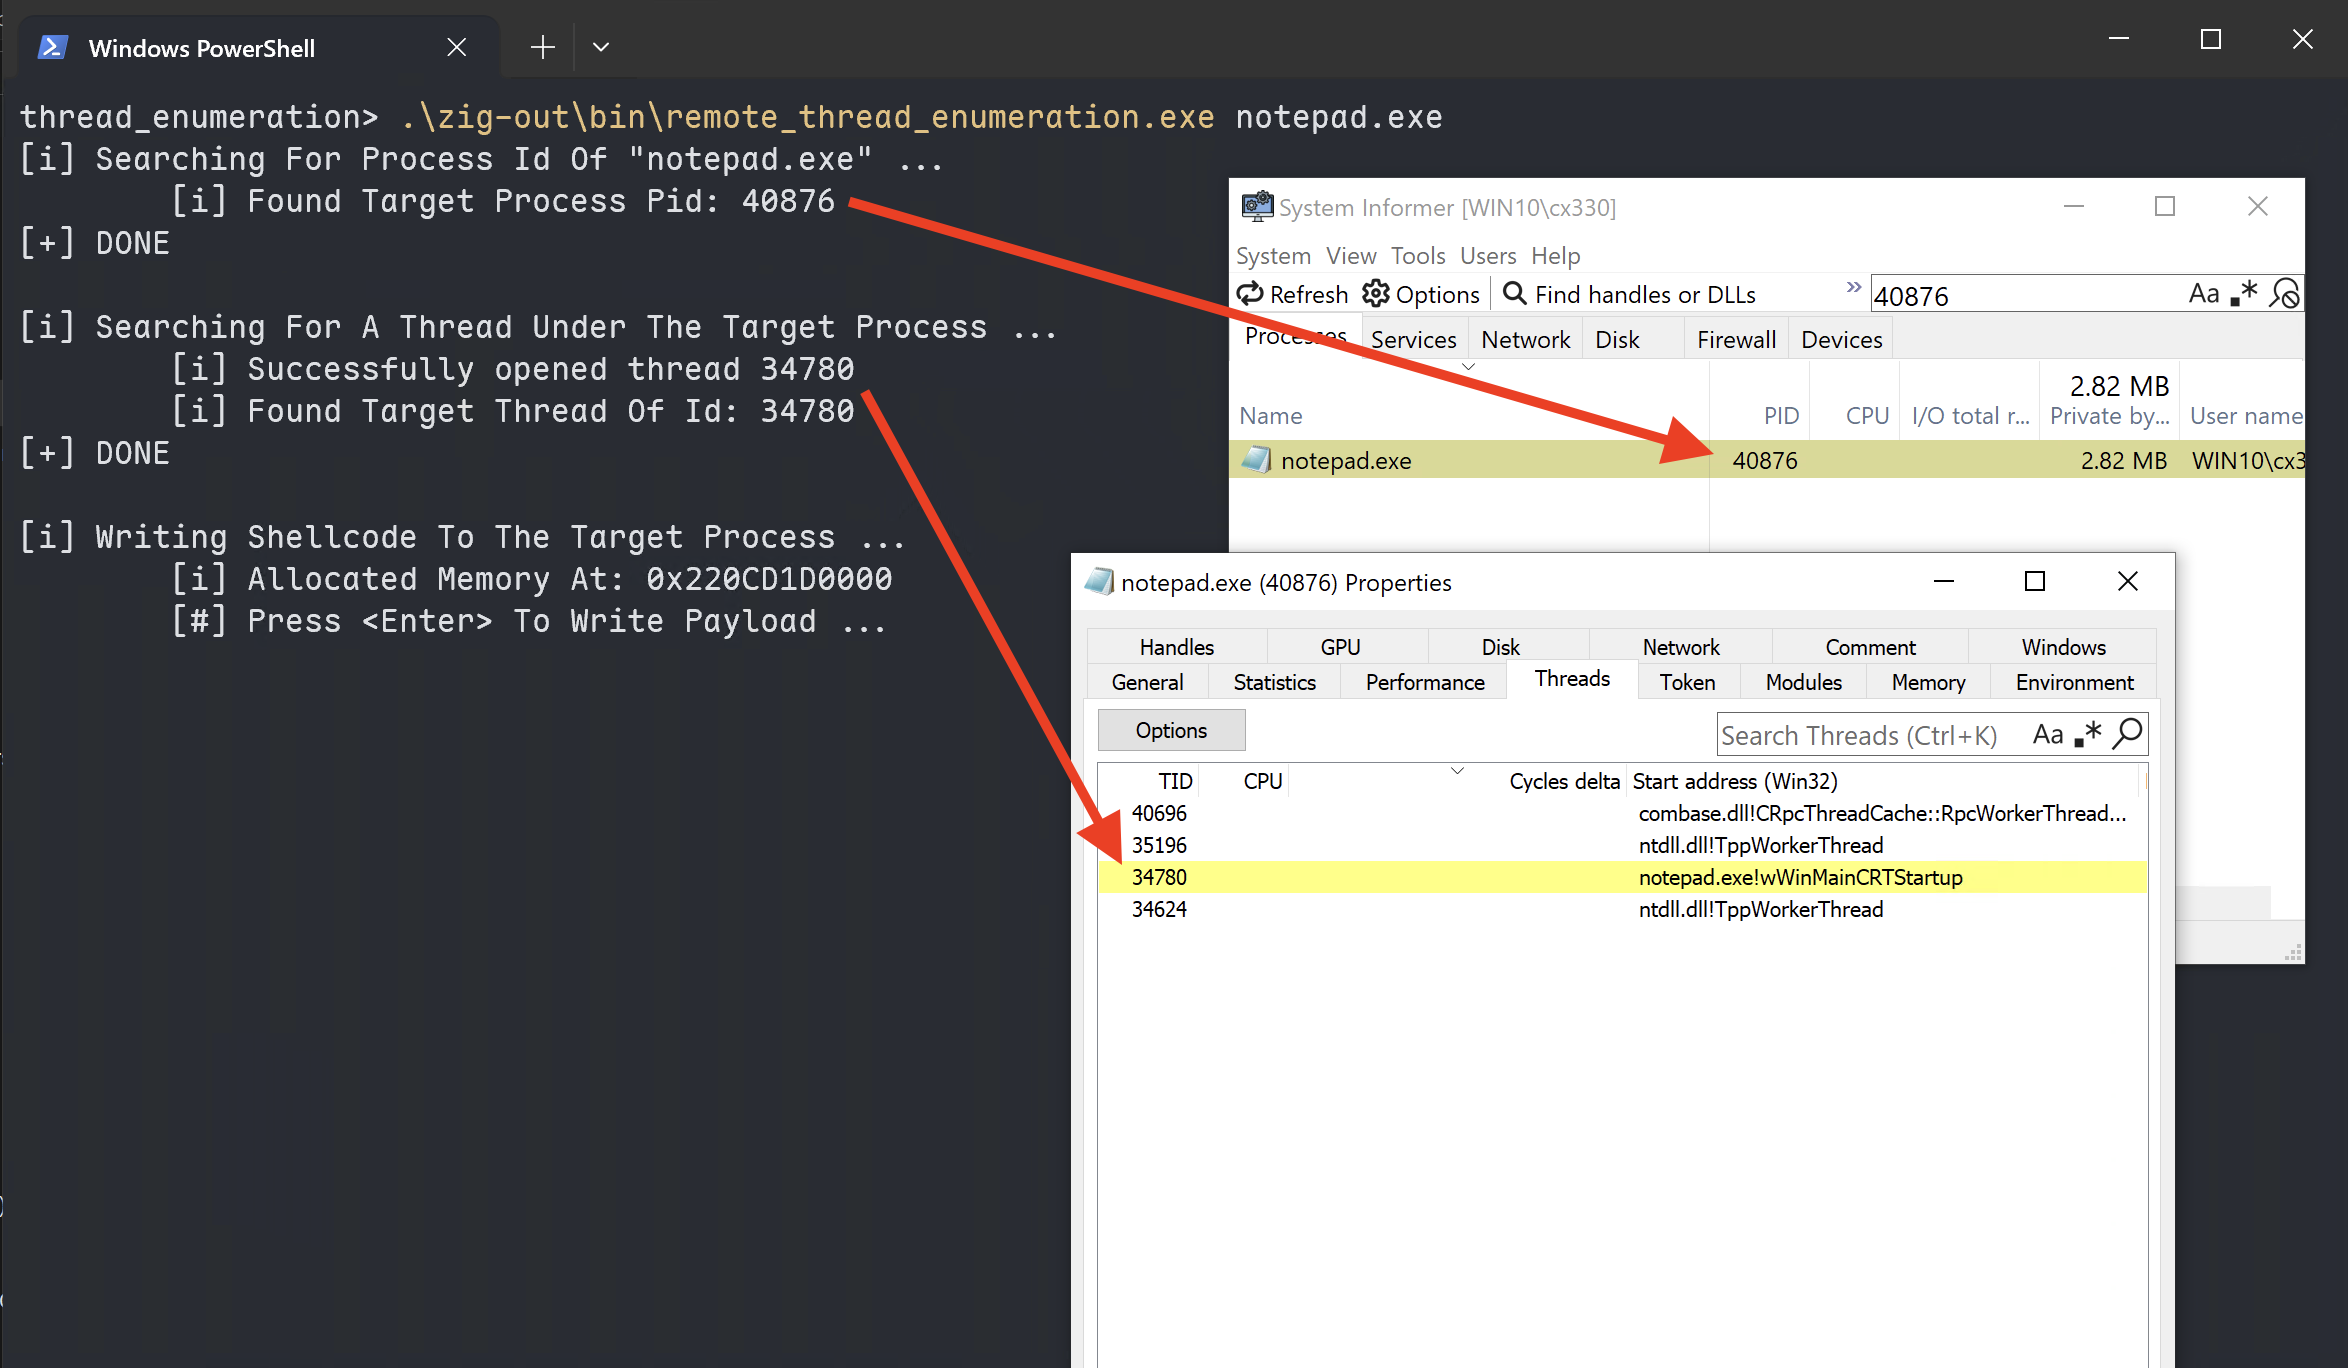Open the terminal new-tab dropdown chevron
2348x1368 pixels.
coord(600,47)
